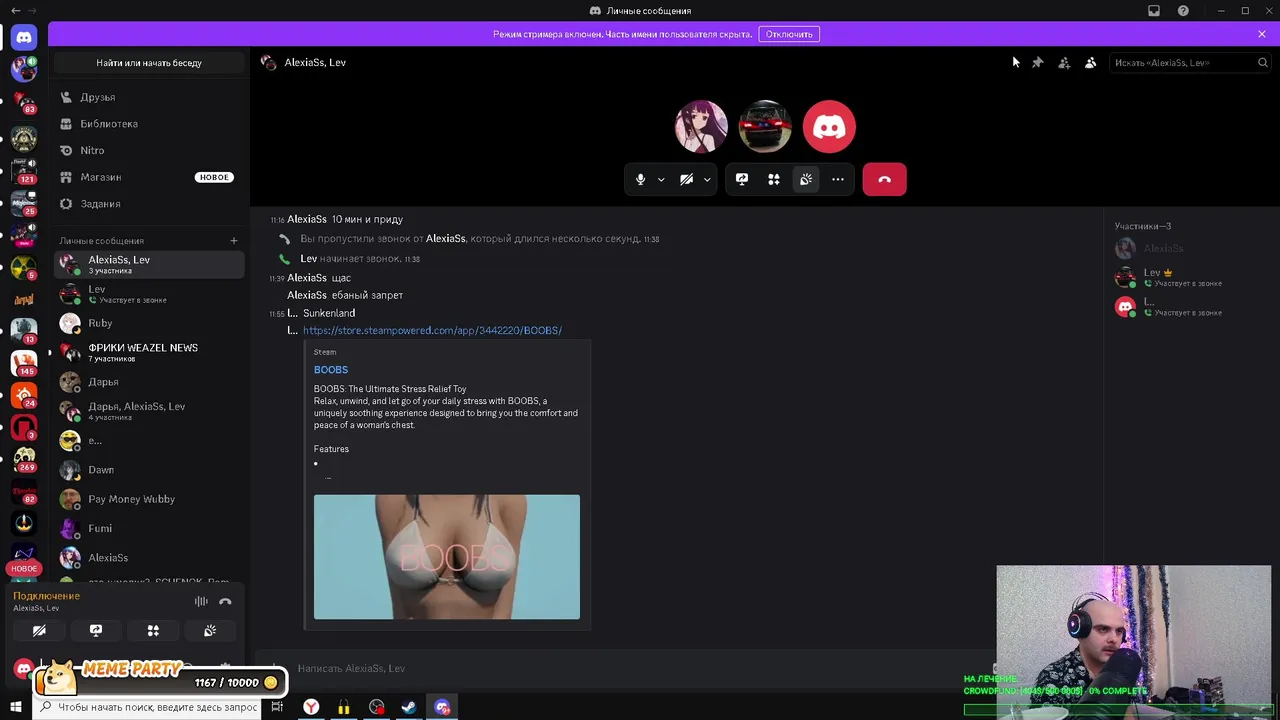Image resolution: width=1280 pixels, height=720 pixels.
Task: Open the Dawn direct message
Action: (x=149, y=470)
